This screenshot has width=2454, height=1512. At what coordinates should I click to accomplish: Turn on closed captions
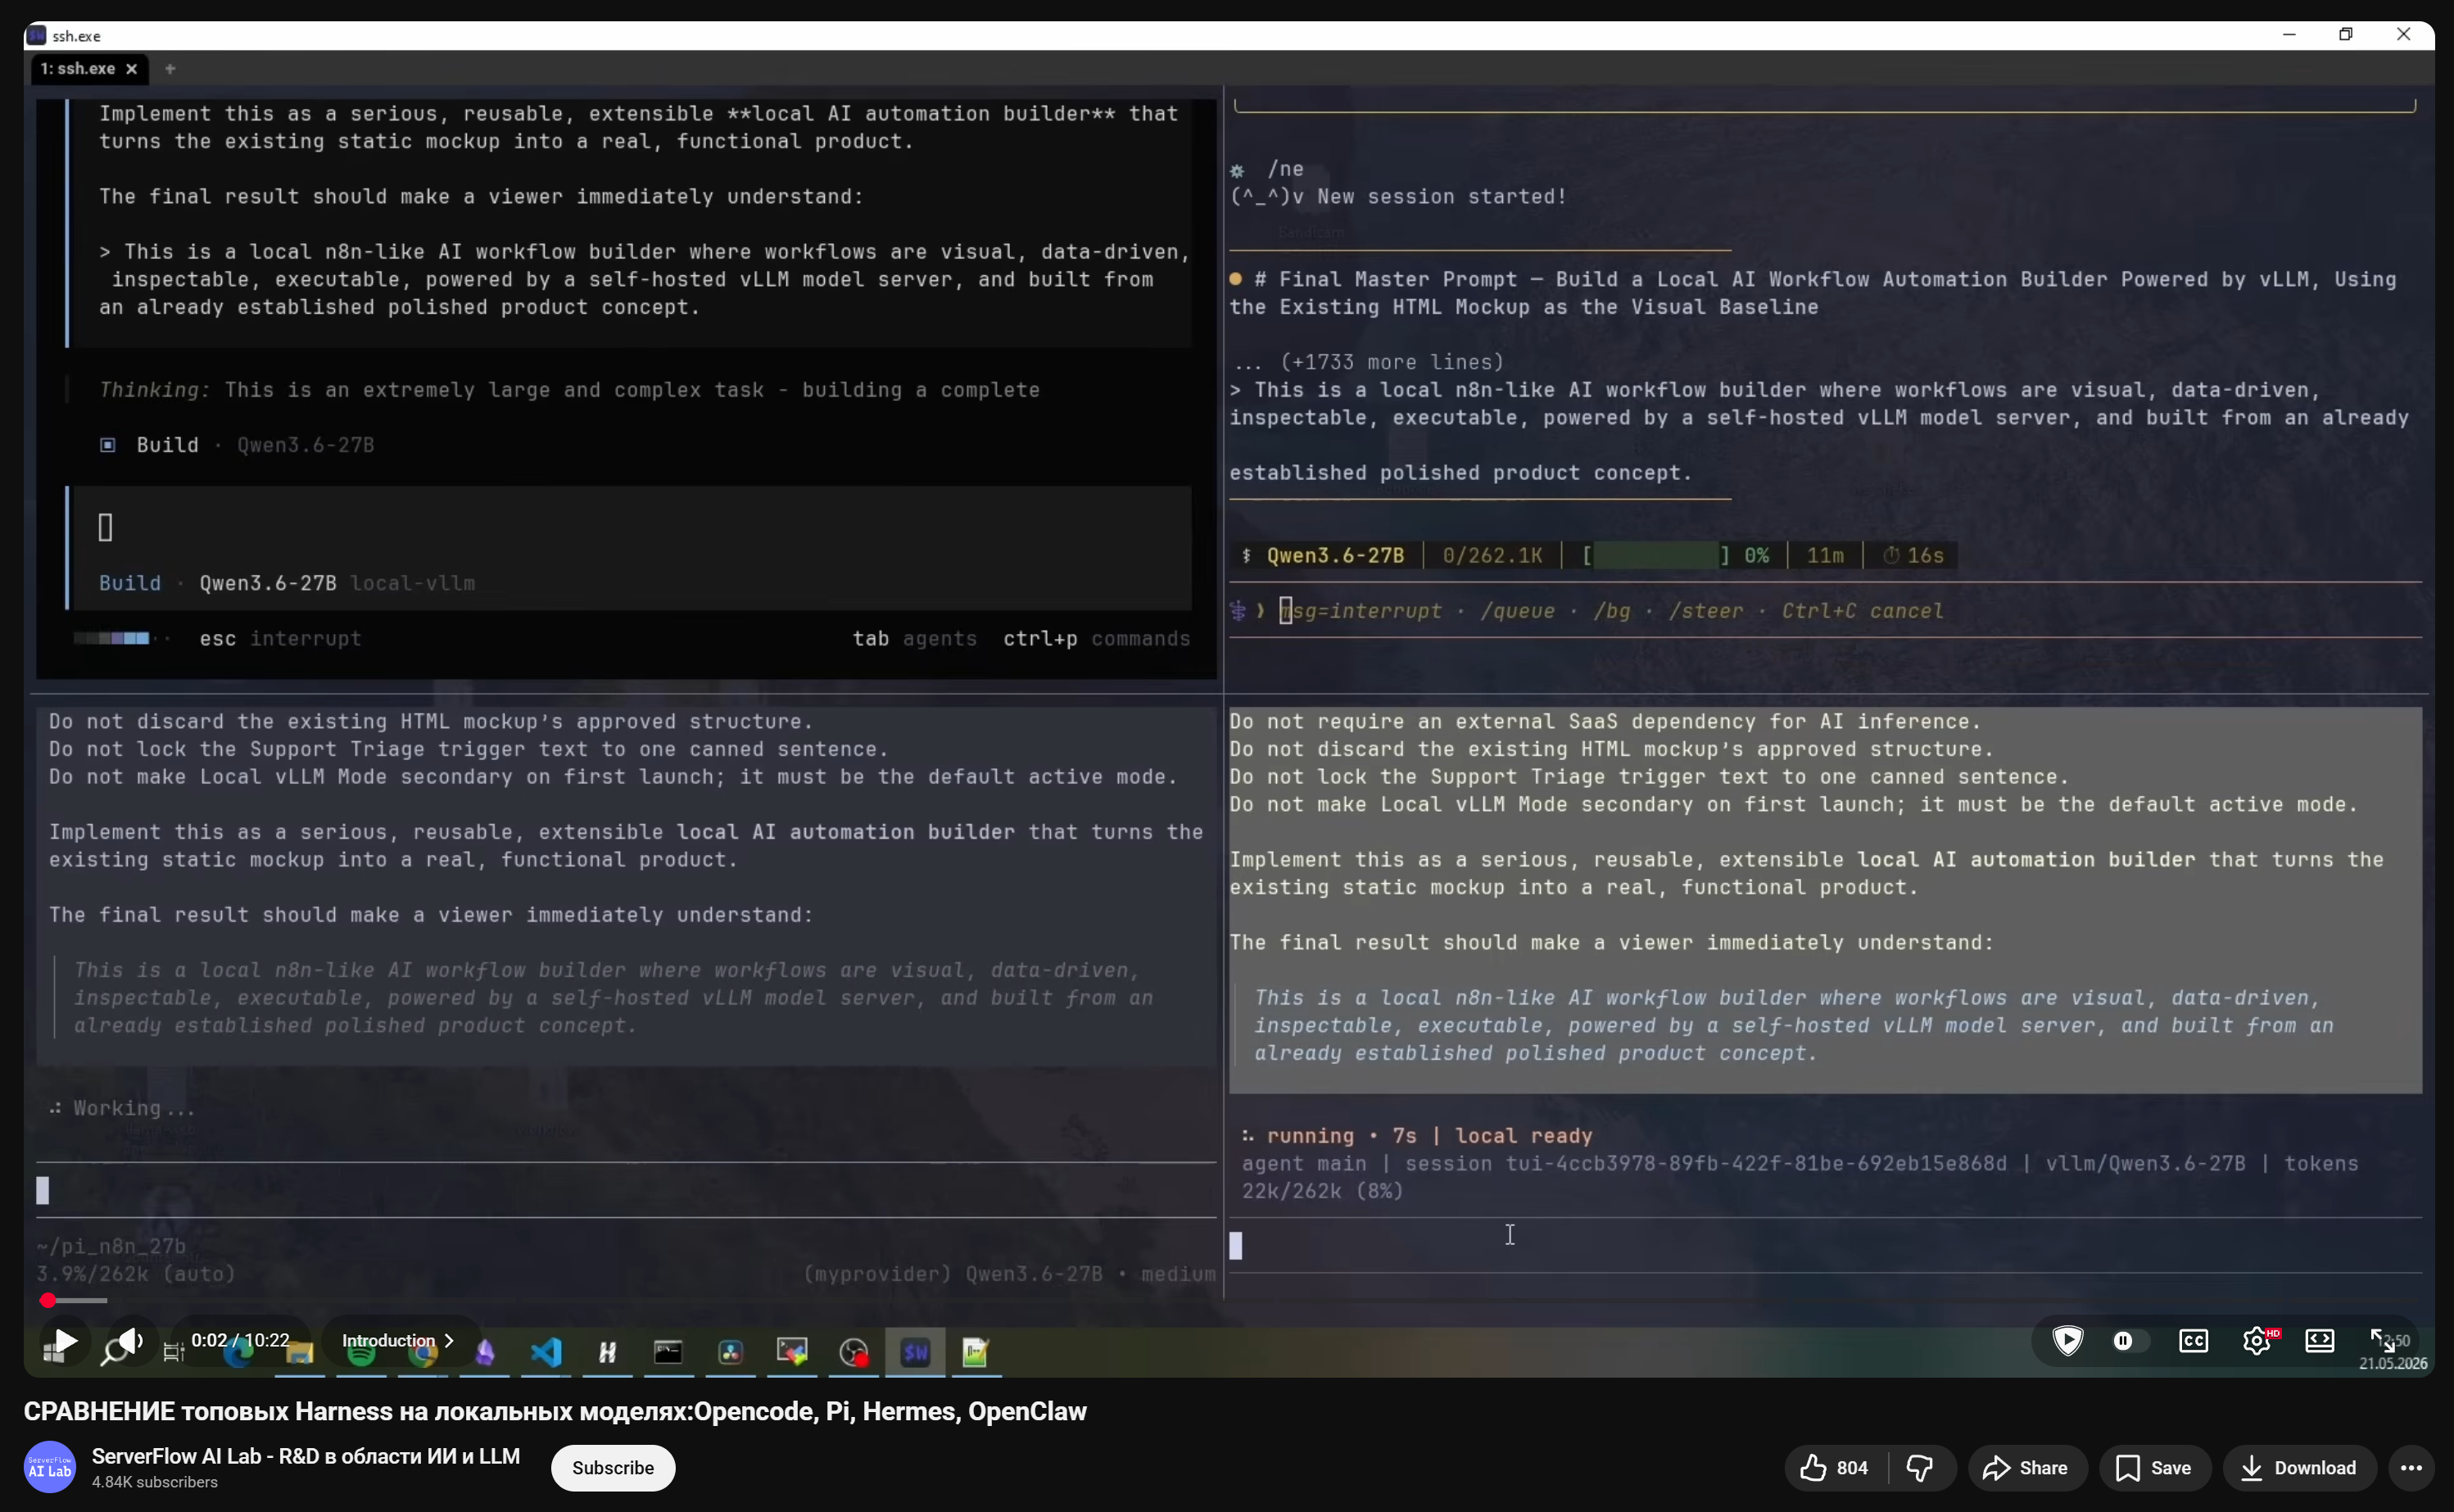click(x=2193, y=1340)
